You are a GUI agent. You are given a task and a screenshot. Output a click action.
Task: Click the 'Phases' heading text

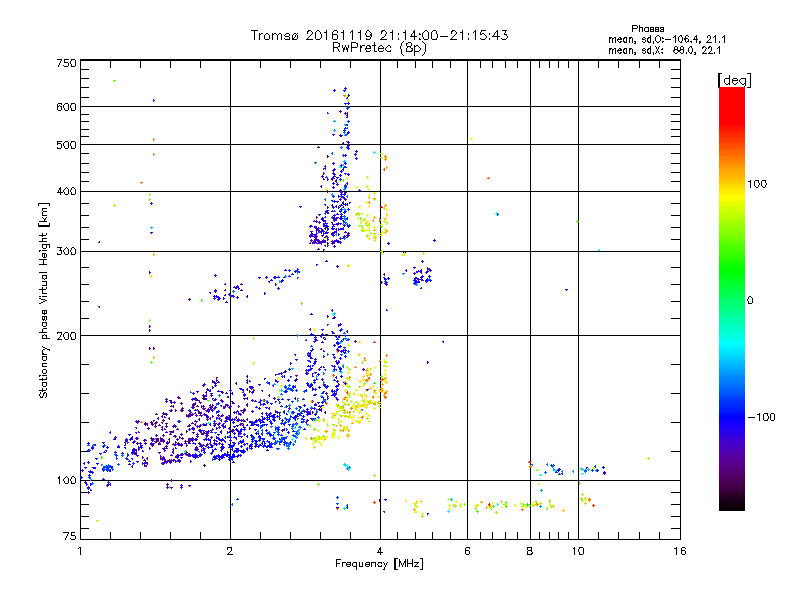pyautogui.click(x=647, y=29)
